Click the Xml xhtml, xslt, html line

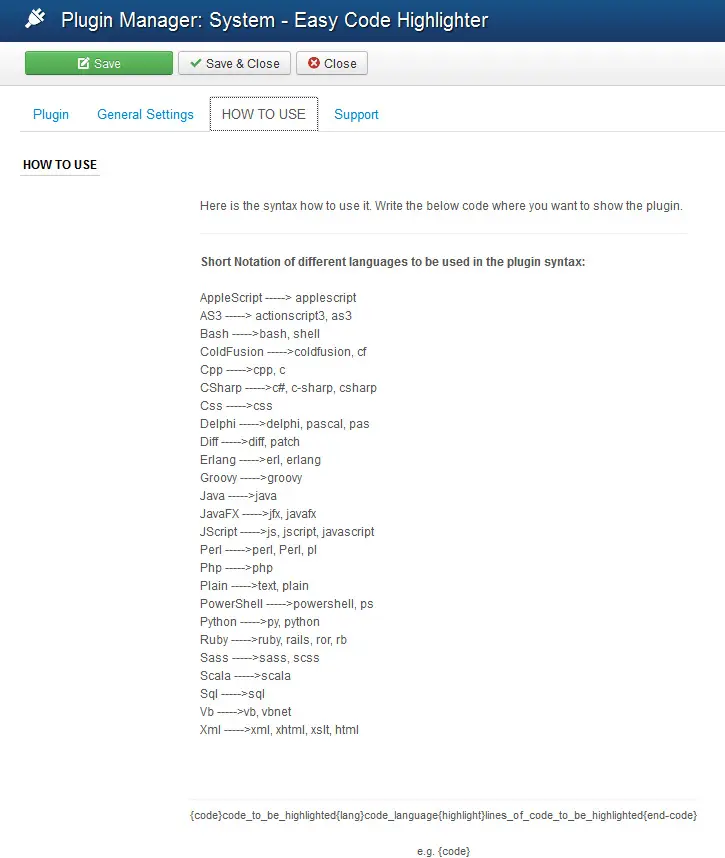click(280, 729)
